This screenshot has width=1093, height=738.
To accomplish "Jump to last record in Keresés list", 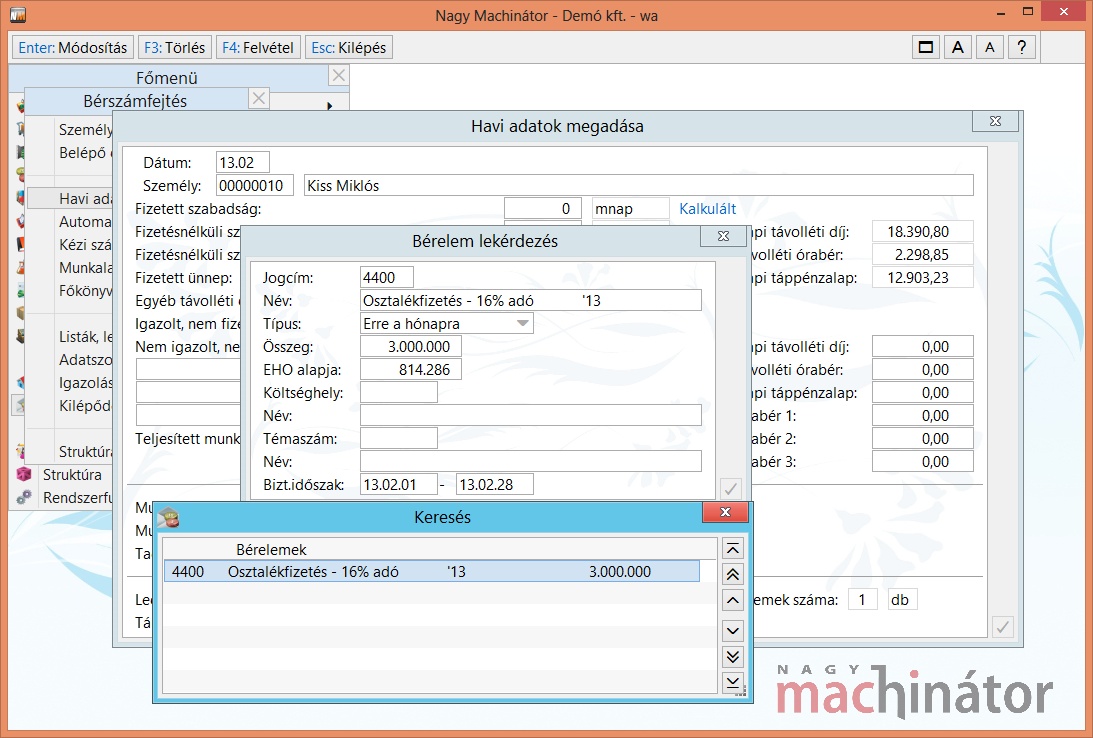I will [x=733, y=682].
